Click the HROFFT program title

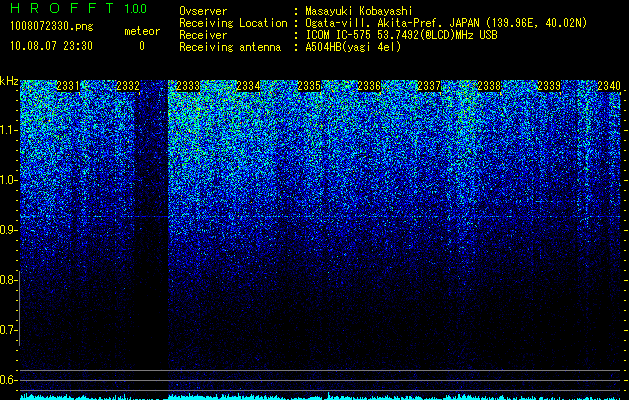[x=62, y=8]
